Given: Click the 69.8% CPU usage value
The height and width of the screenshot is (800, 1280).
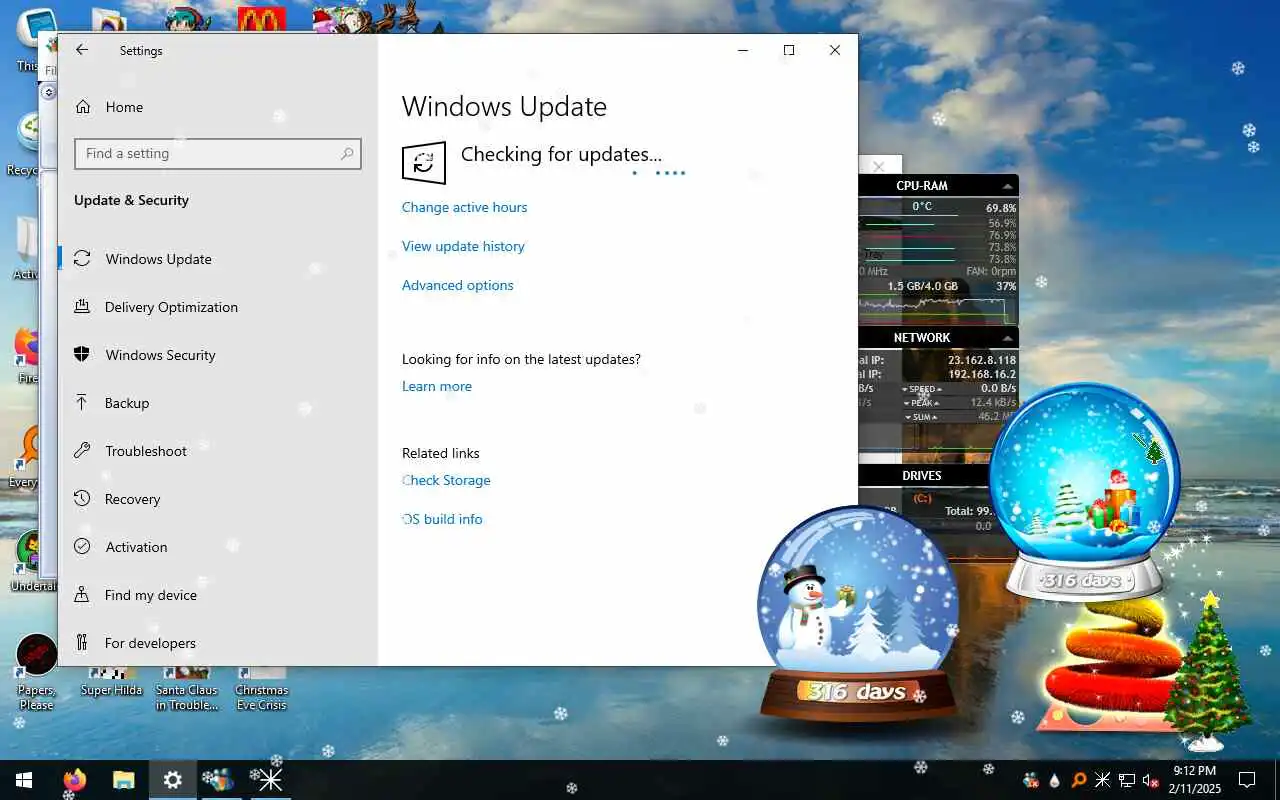Looking at the screenshot, I should 1001,208.
